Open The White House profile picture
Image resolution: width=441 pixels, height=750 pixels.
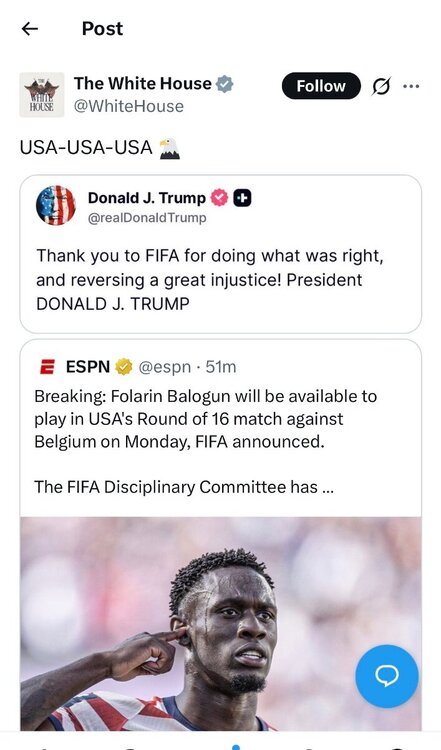(x=42, y=95)
